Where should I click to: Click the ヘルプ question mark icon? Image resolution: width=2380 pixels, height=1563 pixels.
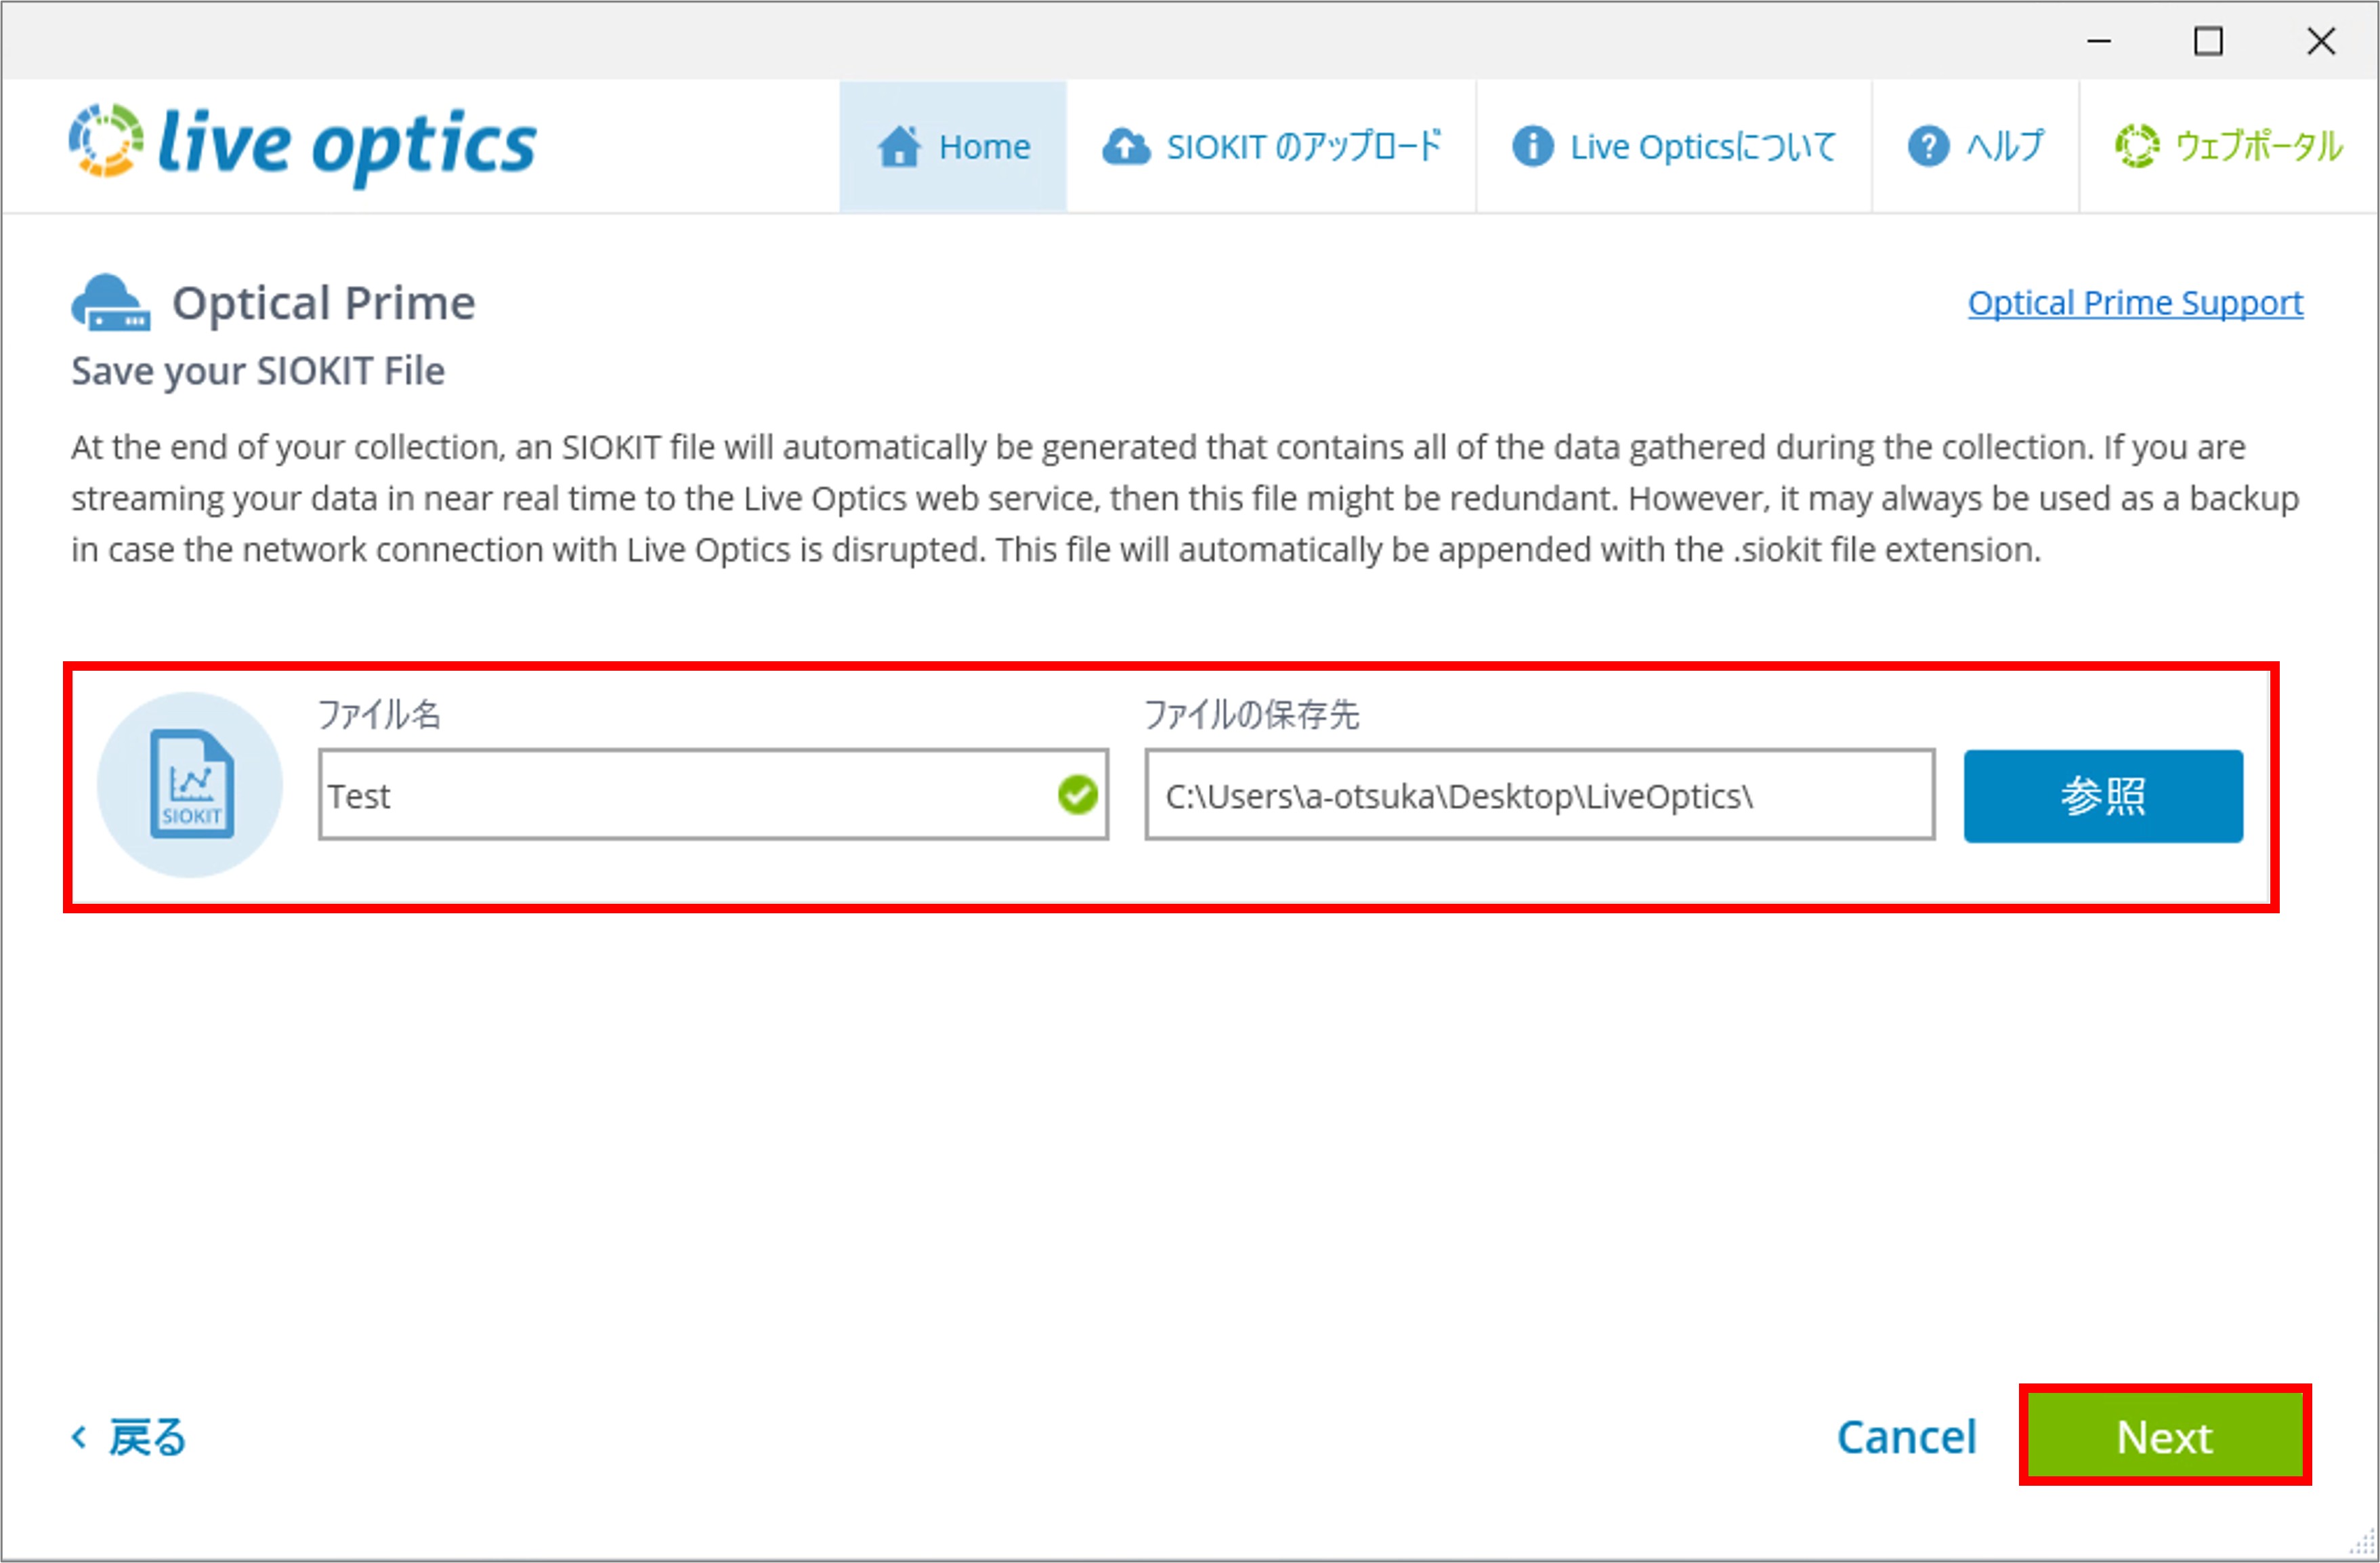click(1928, 146)
